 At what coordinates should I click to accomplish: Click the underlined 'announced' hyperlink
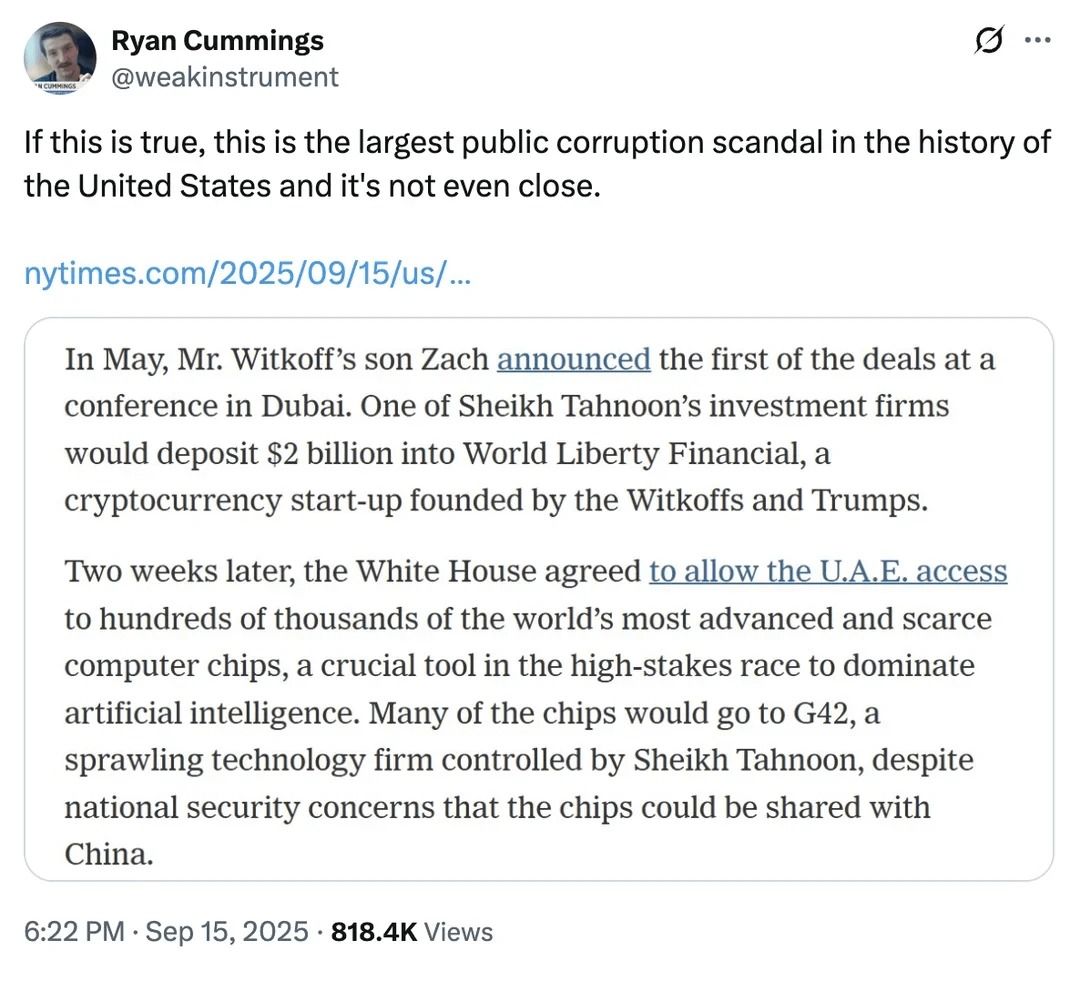(573, 359)
